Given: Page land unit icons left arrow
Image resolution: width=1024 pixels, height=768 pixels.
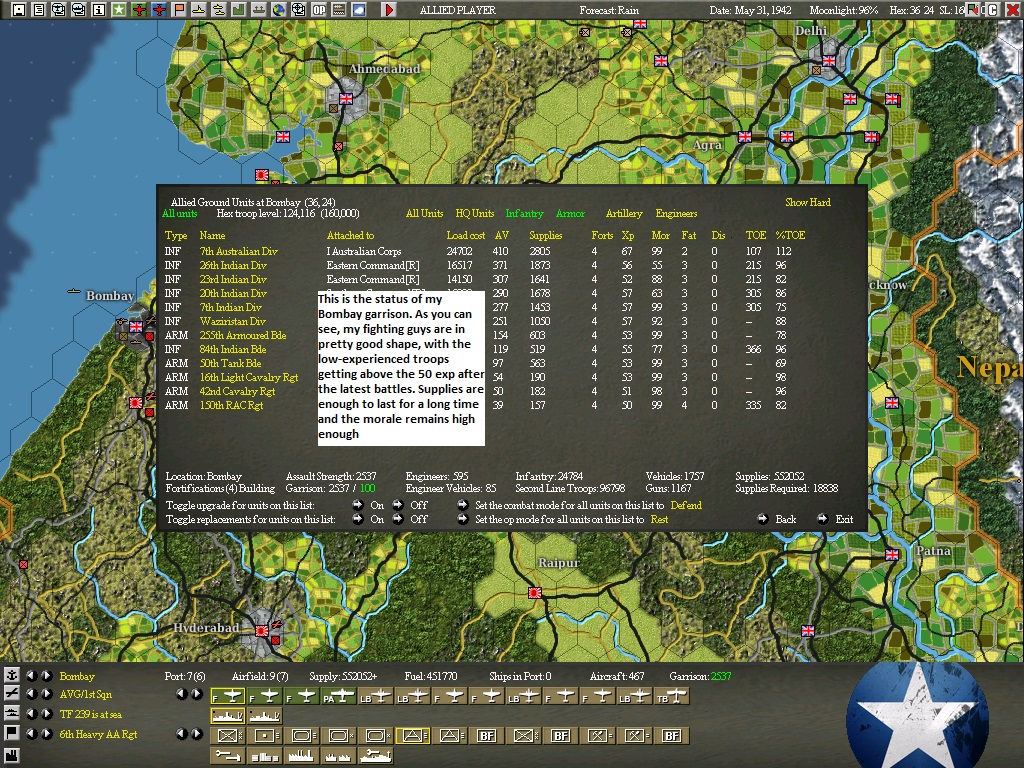Looking at the screenshot, I should tap(182, 734).
